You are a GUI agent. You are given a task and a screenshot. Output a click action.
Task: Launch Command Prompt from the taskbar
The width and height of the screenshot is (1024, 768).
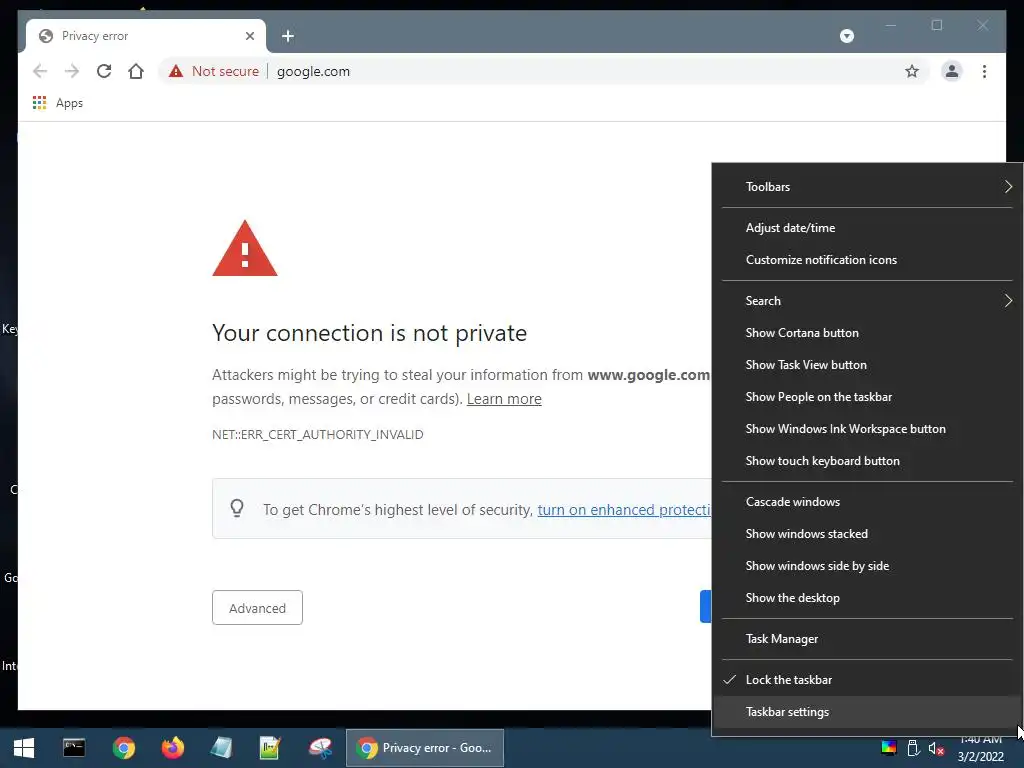tap(74, 748)
